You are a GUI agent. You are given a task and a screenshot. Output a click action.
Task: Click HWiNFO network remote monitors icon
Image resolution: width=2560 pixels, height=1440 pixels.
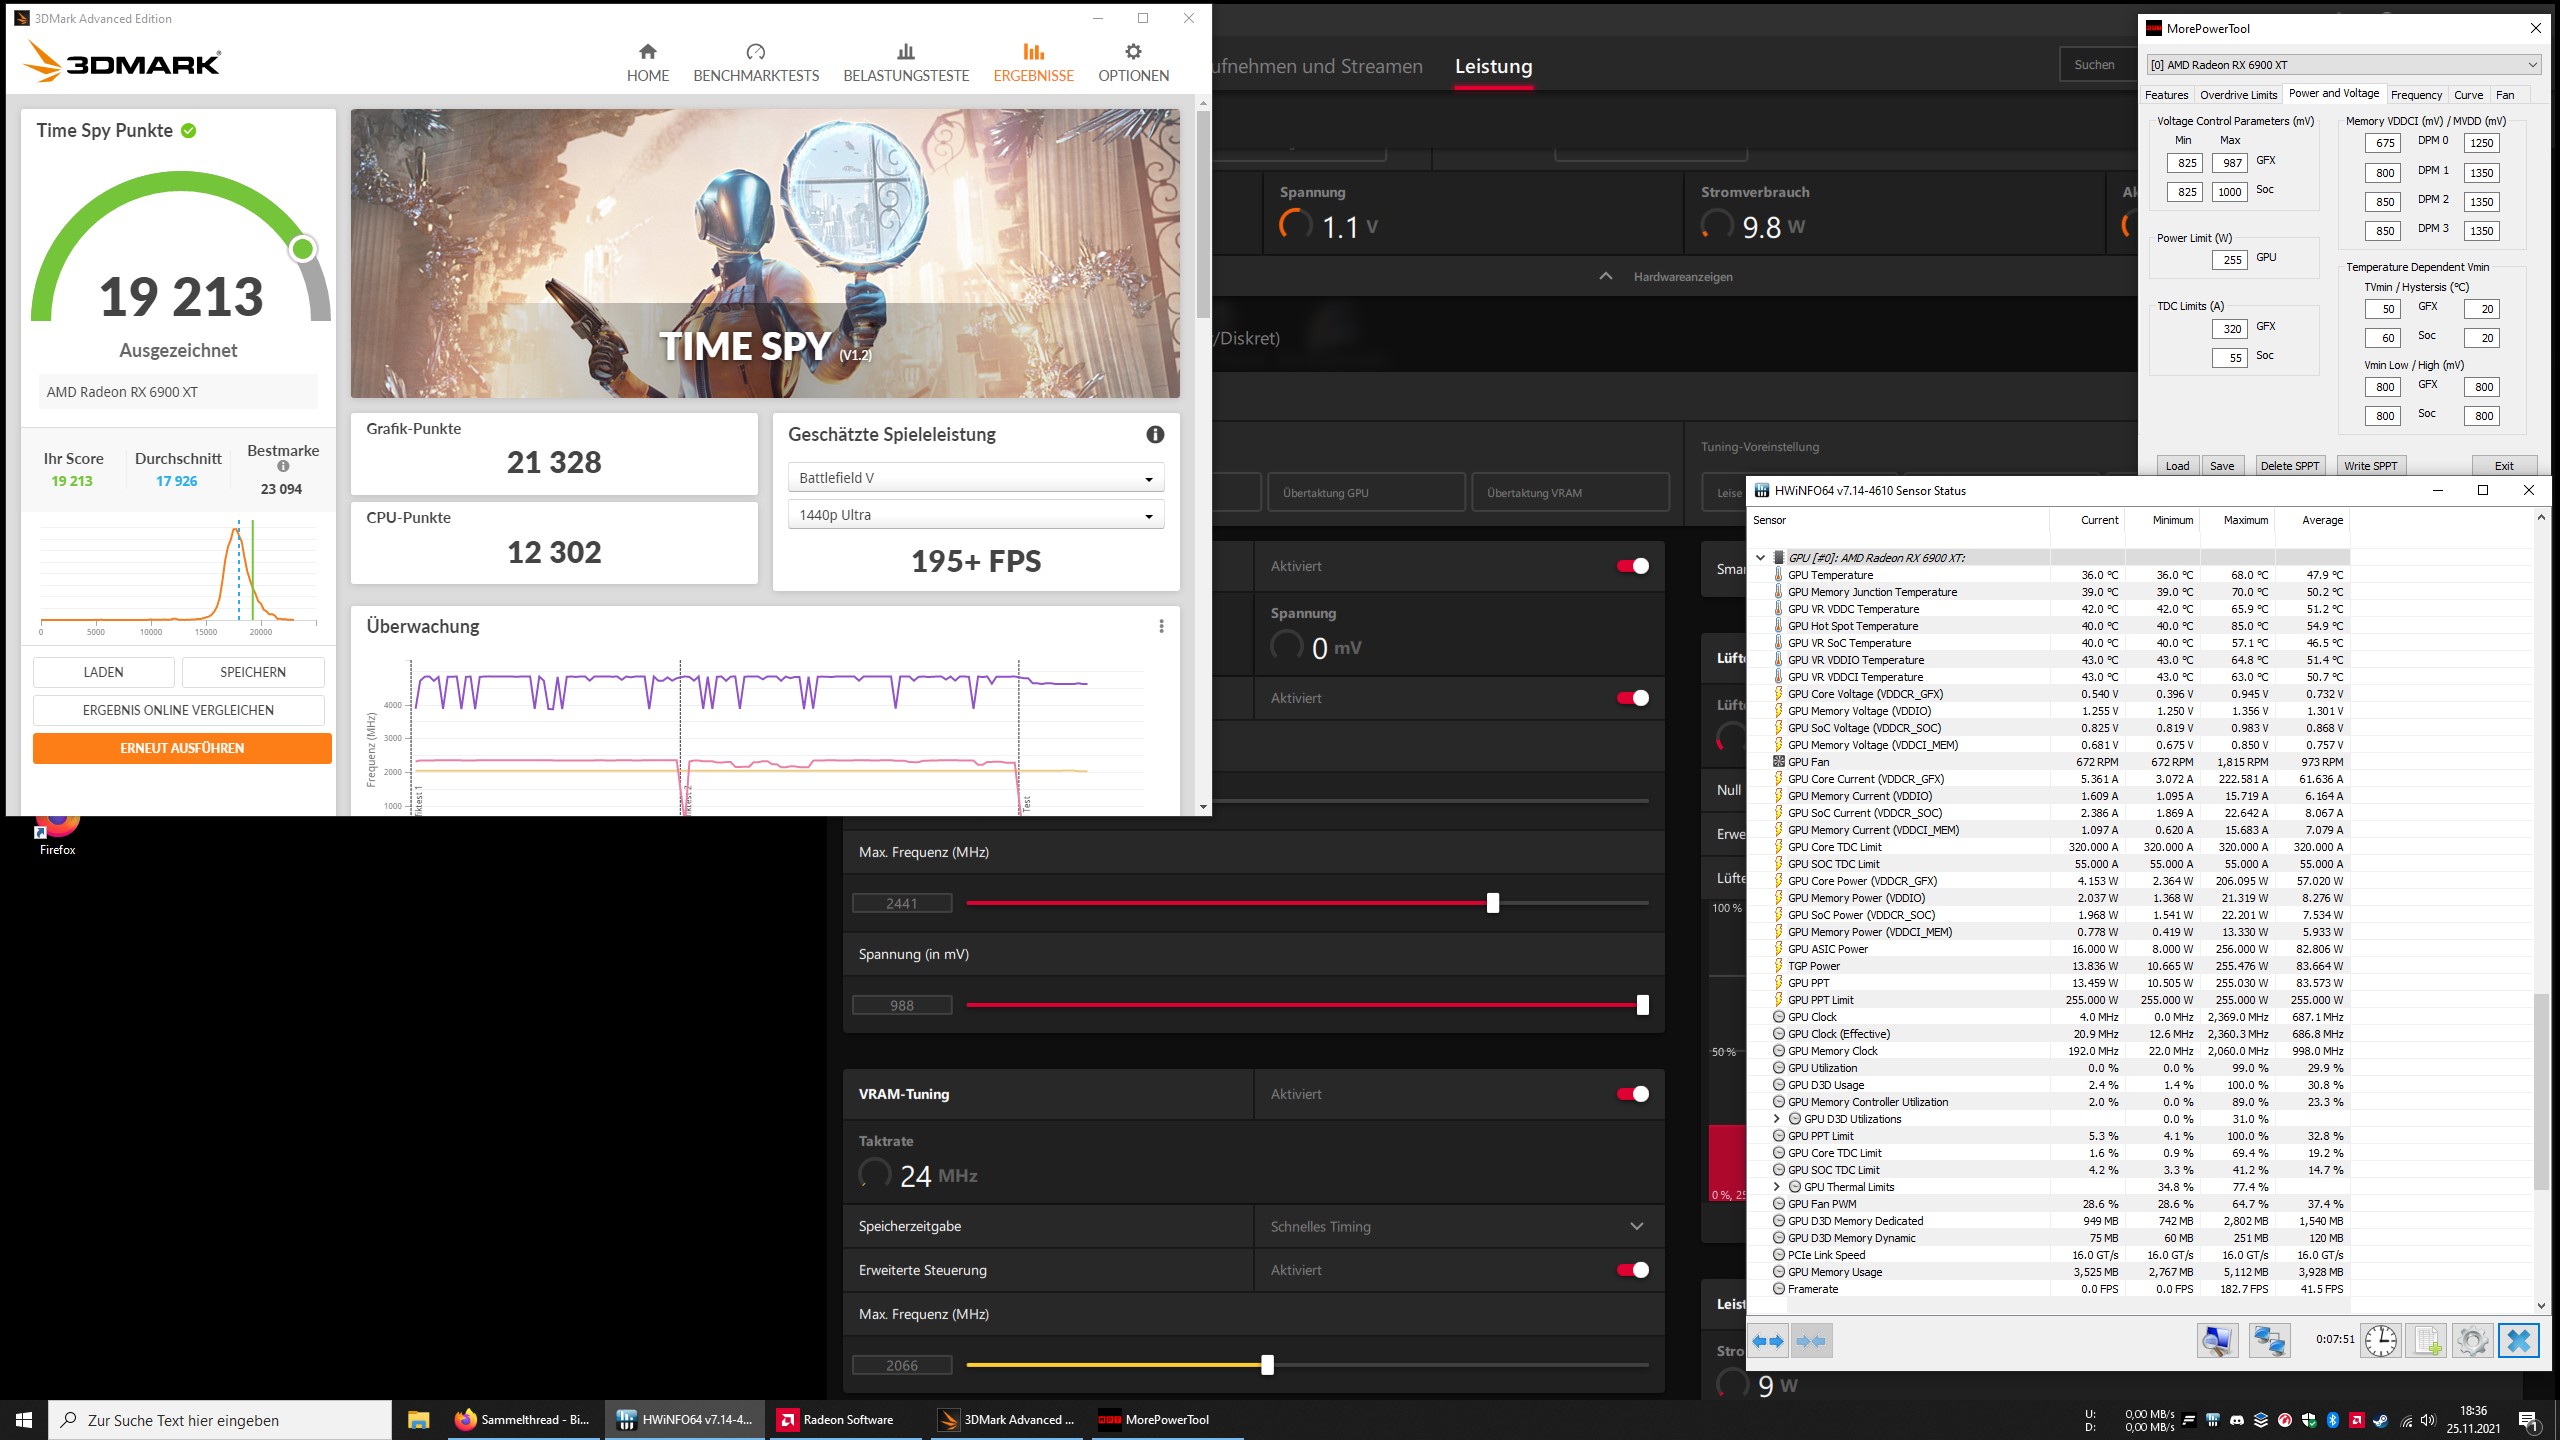pyautogui.click(x=2269, y=1341)
